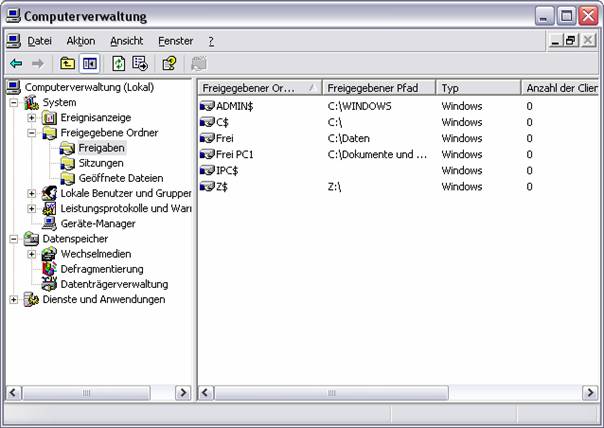Click the Z:\ path cell
604x428 pixels.
click(334, 187)
